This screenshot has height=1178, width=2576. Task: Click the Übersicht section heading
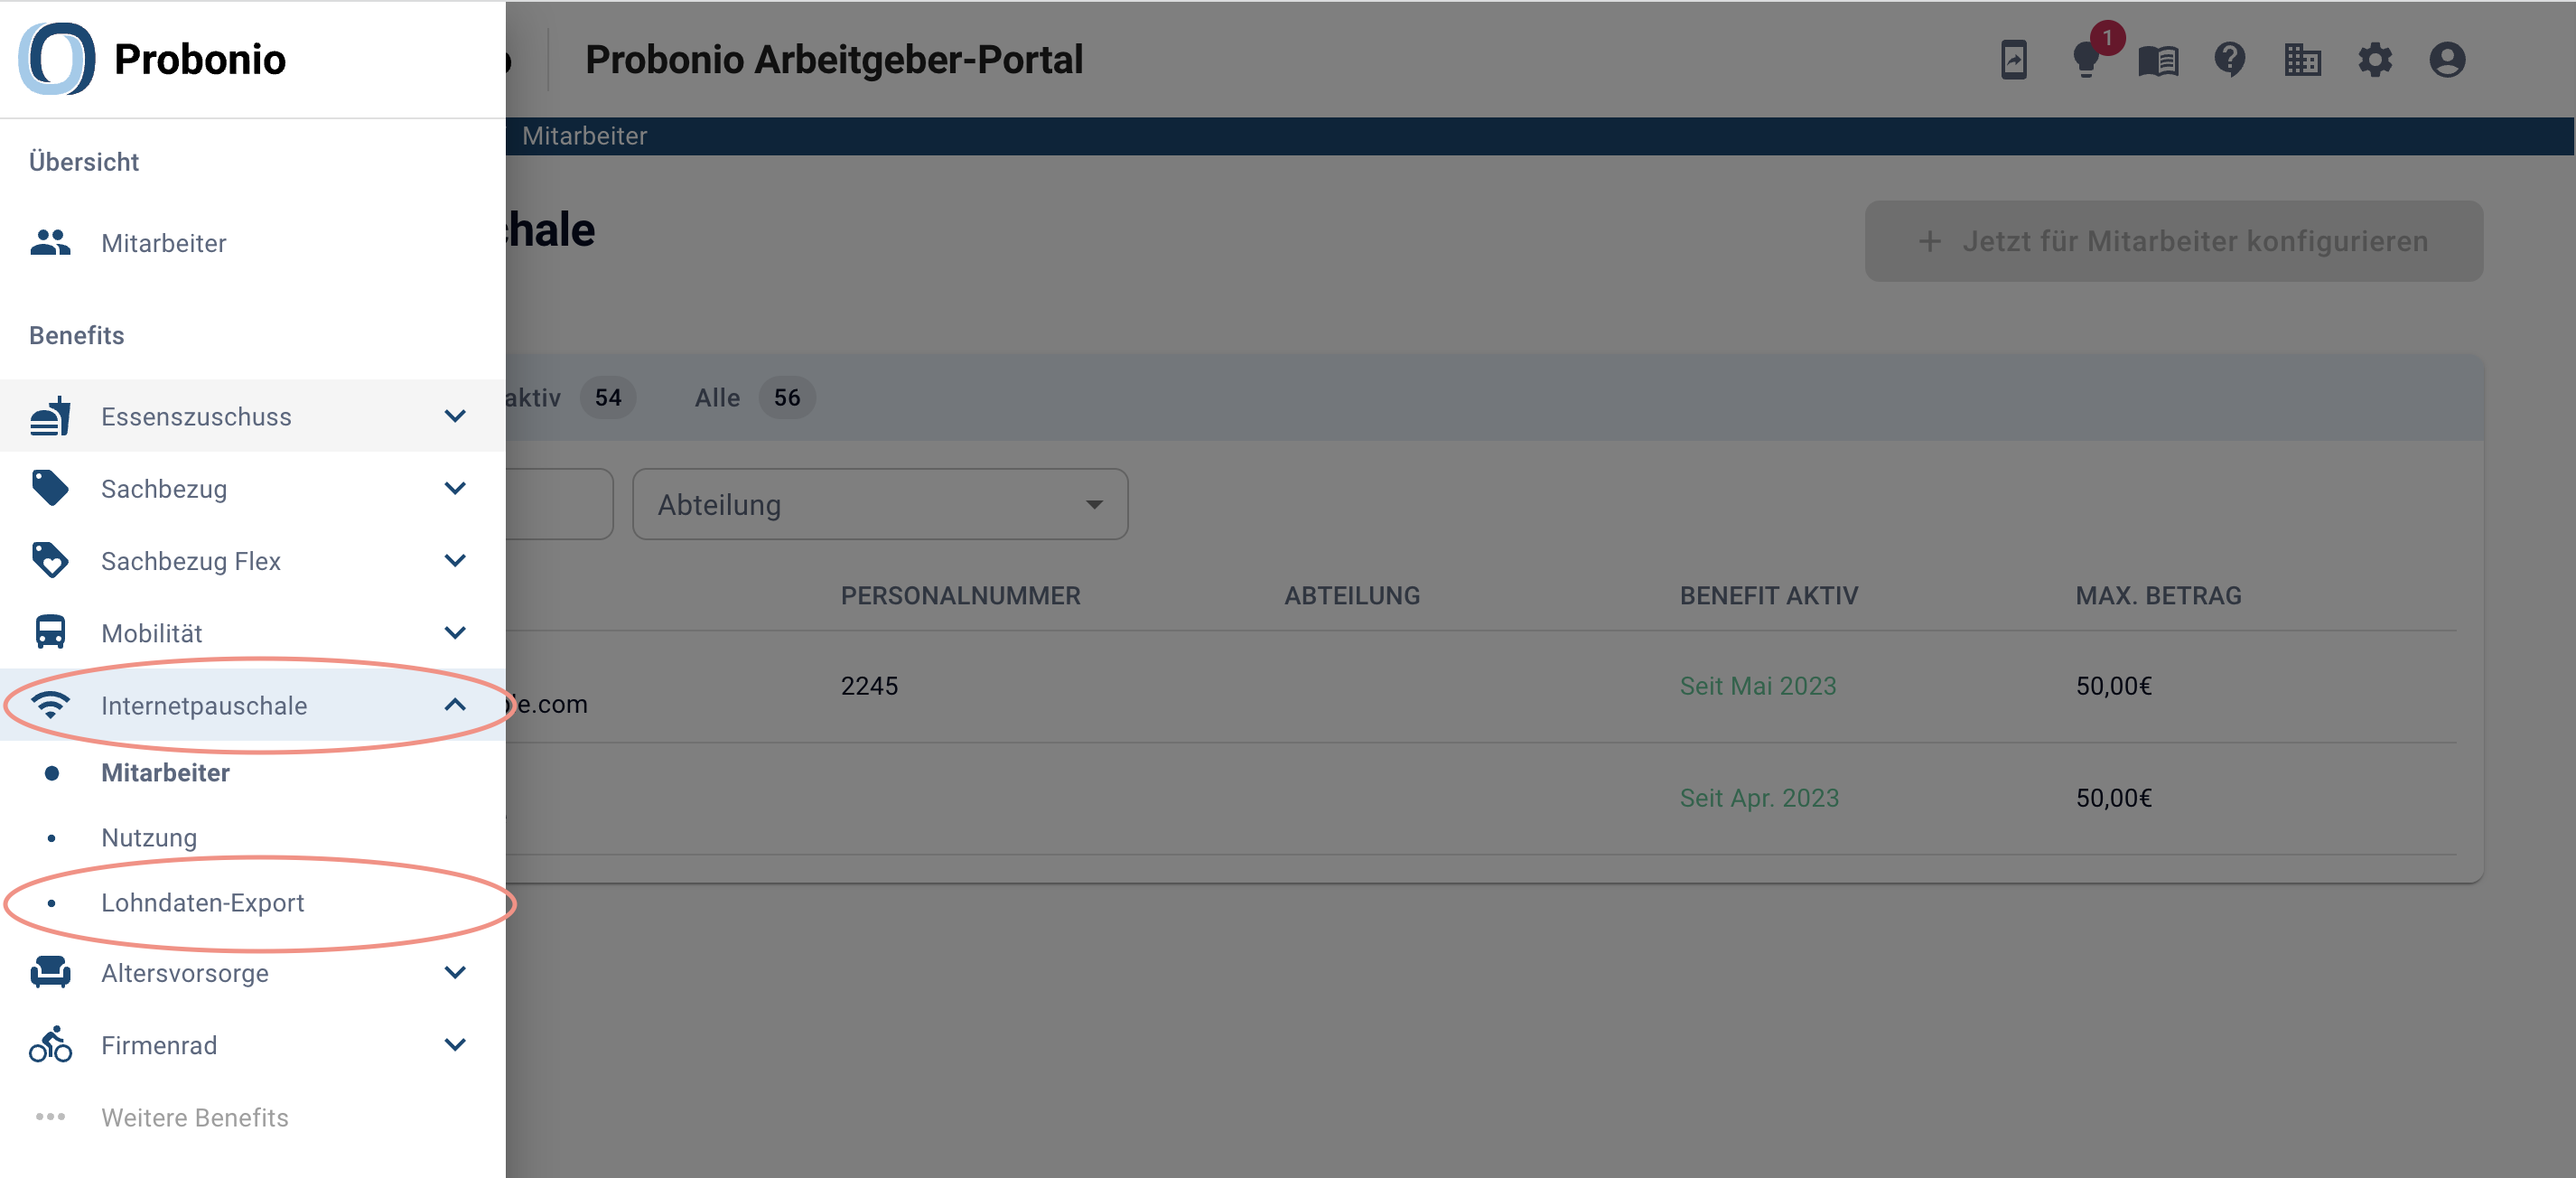coord(84,162)
